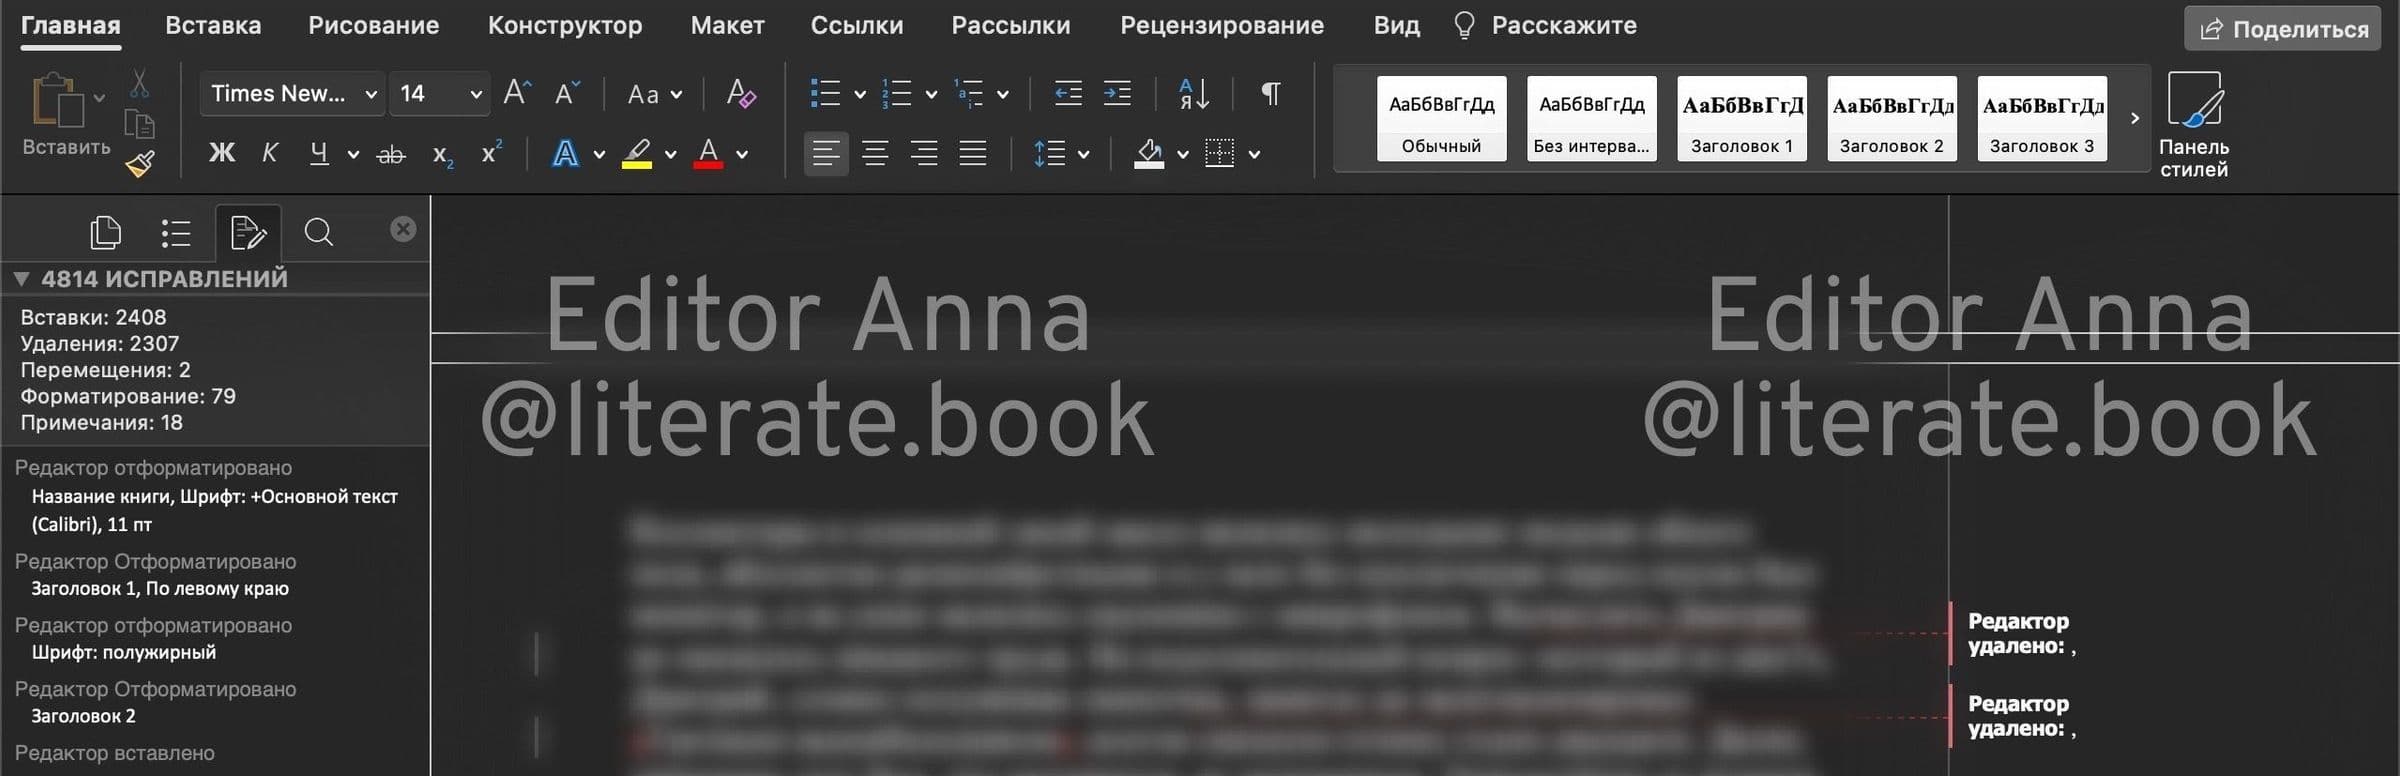
Task: Switch to the Конструктор tab
Action: tap(565, 26)
